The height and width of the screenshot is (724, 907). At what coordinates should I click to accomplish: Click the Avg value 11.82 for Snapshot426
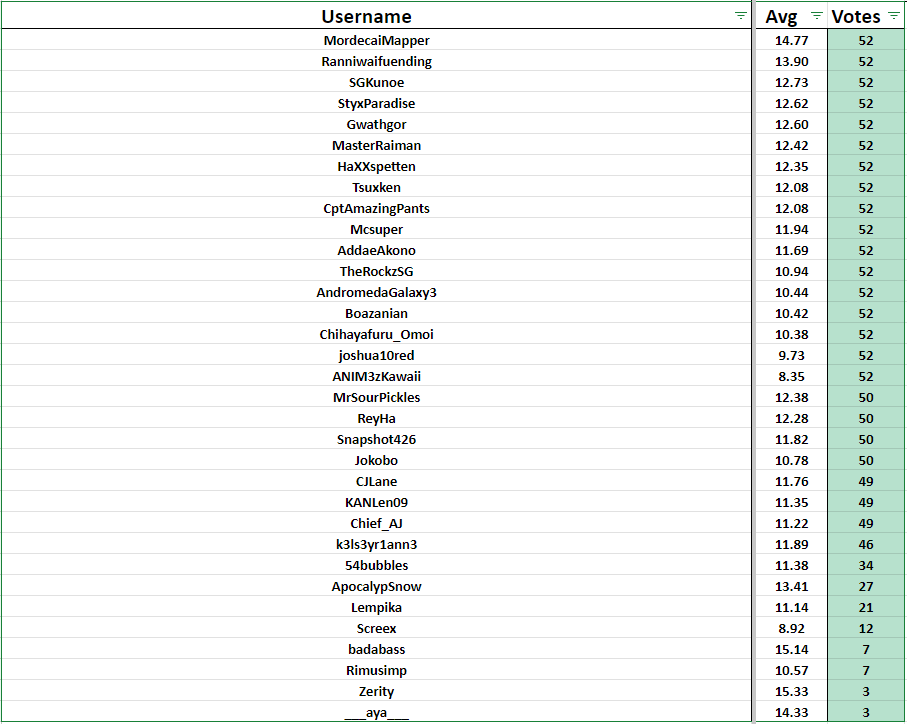[790, 440]
